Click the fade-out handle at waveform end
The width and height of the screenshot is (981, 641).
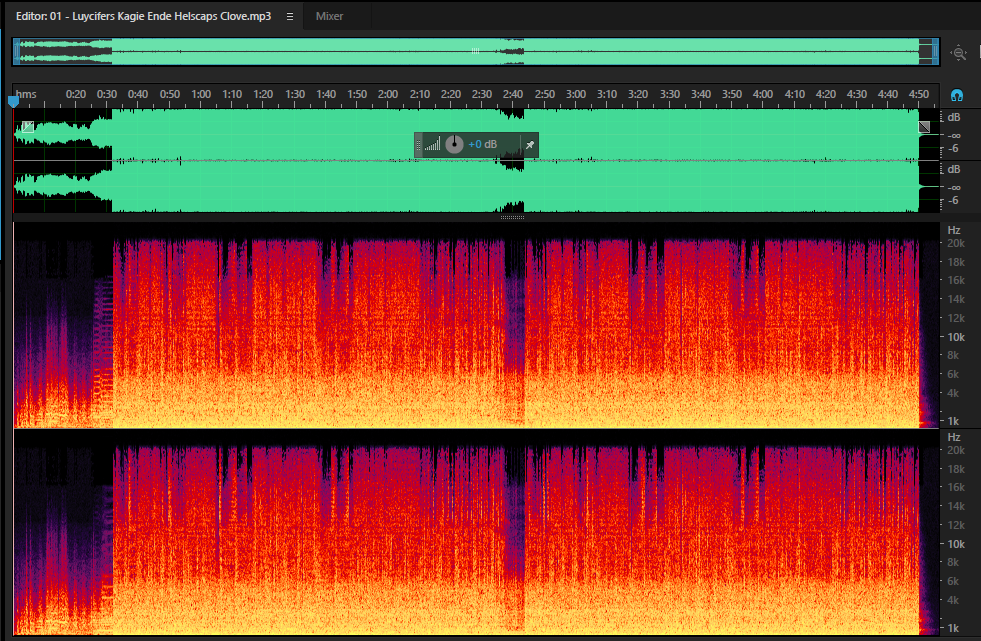(x=924, y=127)
